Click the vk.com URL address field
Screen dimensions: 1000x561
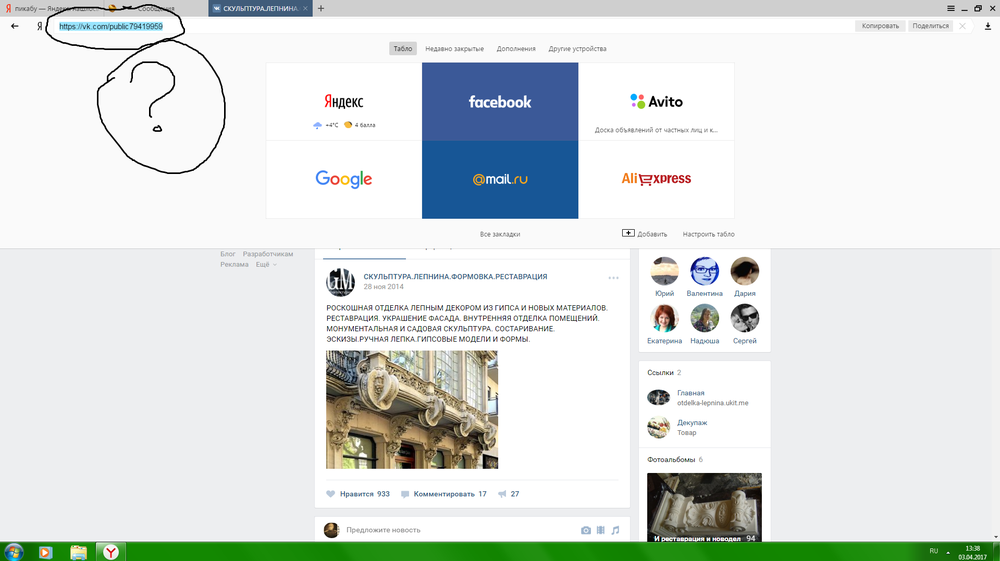[x=111, y=26]
